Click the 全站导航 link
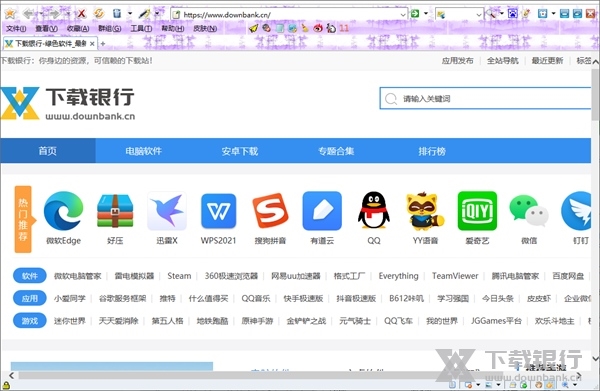This screenshot has height=391, width=600. pyautogui.click(x=502, y=60)
